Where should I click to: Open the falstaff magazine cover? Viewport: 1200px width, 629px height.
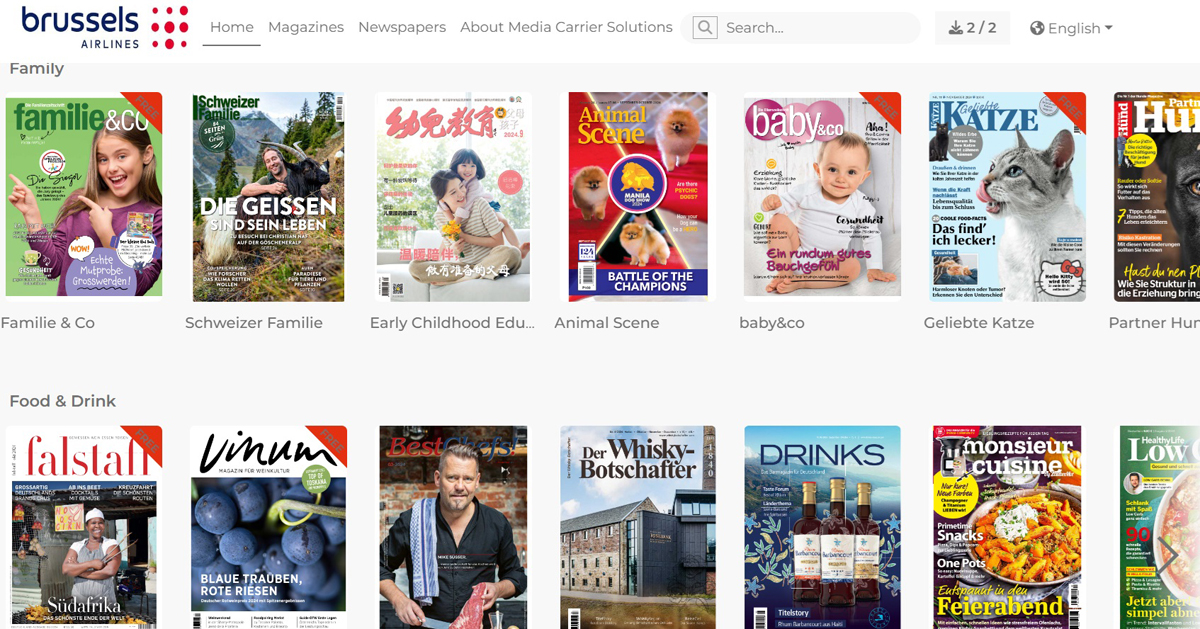pyautogui.click(x=83, y=527)
